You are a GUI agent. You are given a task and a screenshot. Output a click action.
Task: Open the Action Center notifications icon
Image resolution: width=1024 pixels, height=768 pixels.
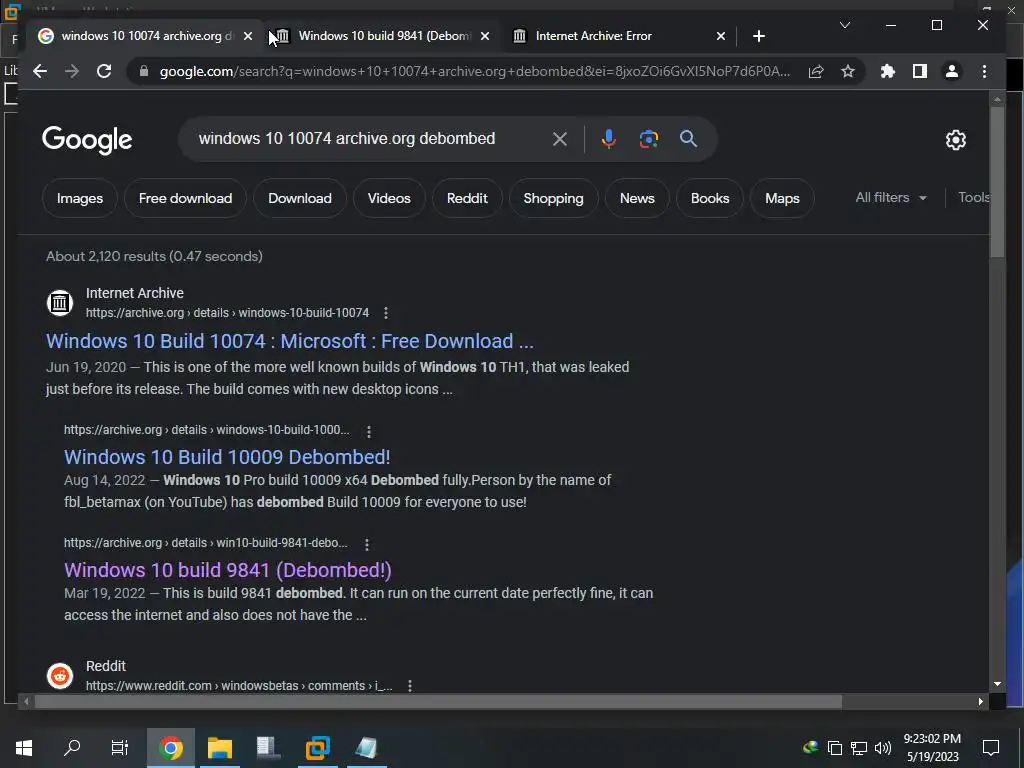pos(991,748)
